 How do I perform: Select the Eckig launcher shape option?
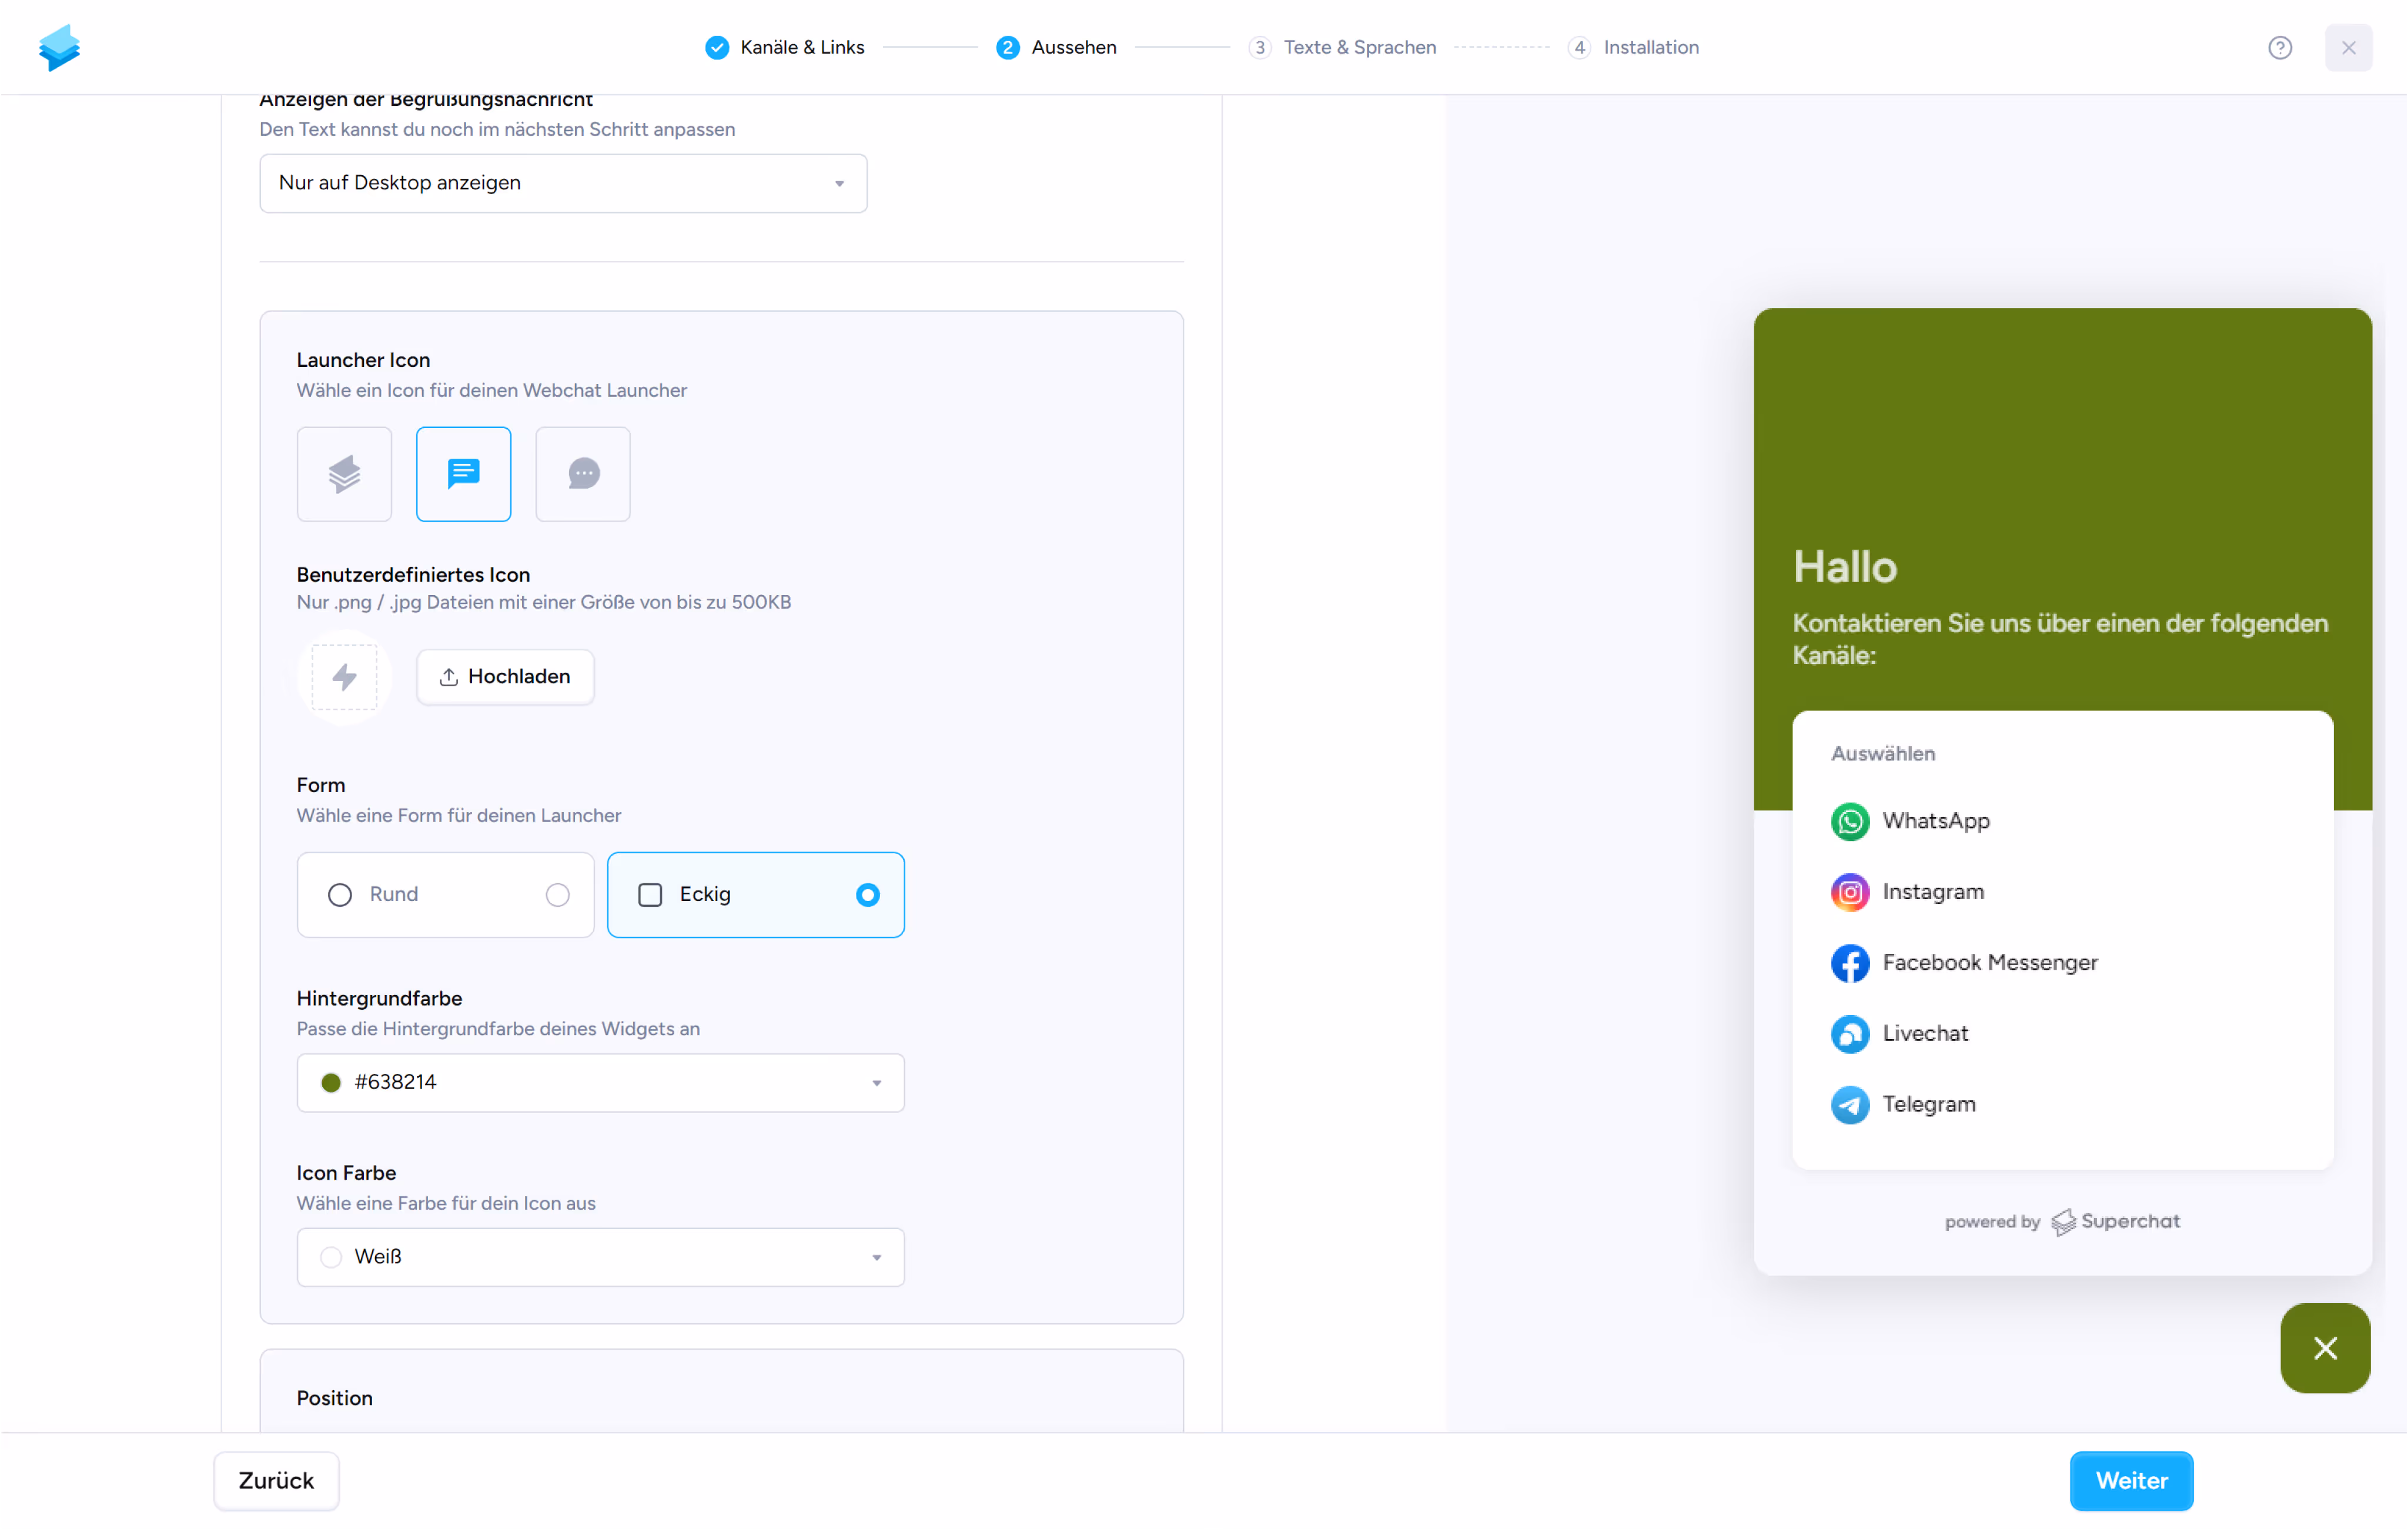(755, 894)
